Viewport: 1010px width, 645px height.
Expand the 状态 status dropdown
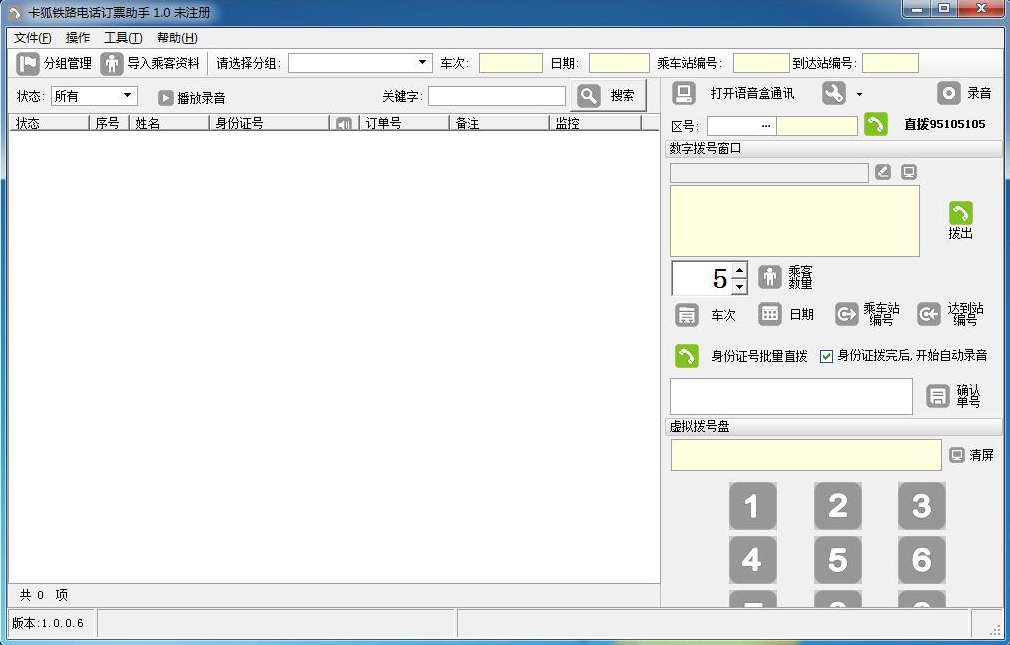(x=128, y=96)
